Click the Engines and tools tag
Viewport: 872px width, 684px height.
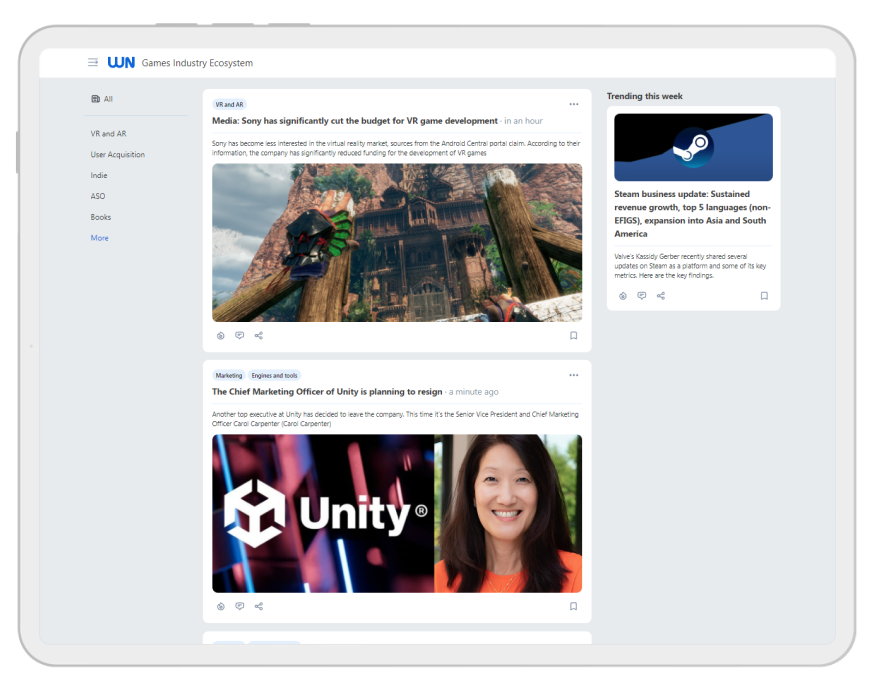tap(274, 375)
